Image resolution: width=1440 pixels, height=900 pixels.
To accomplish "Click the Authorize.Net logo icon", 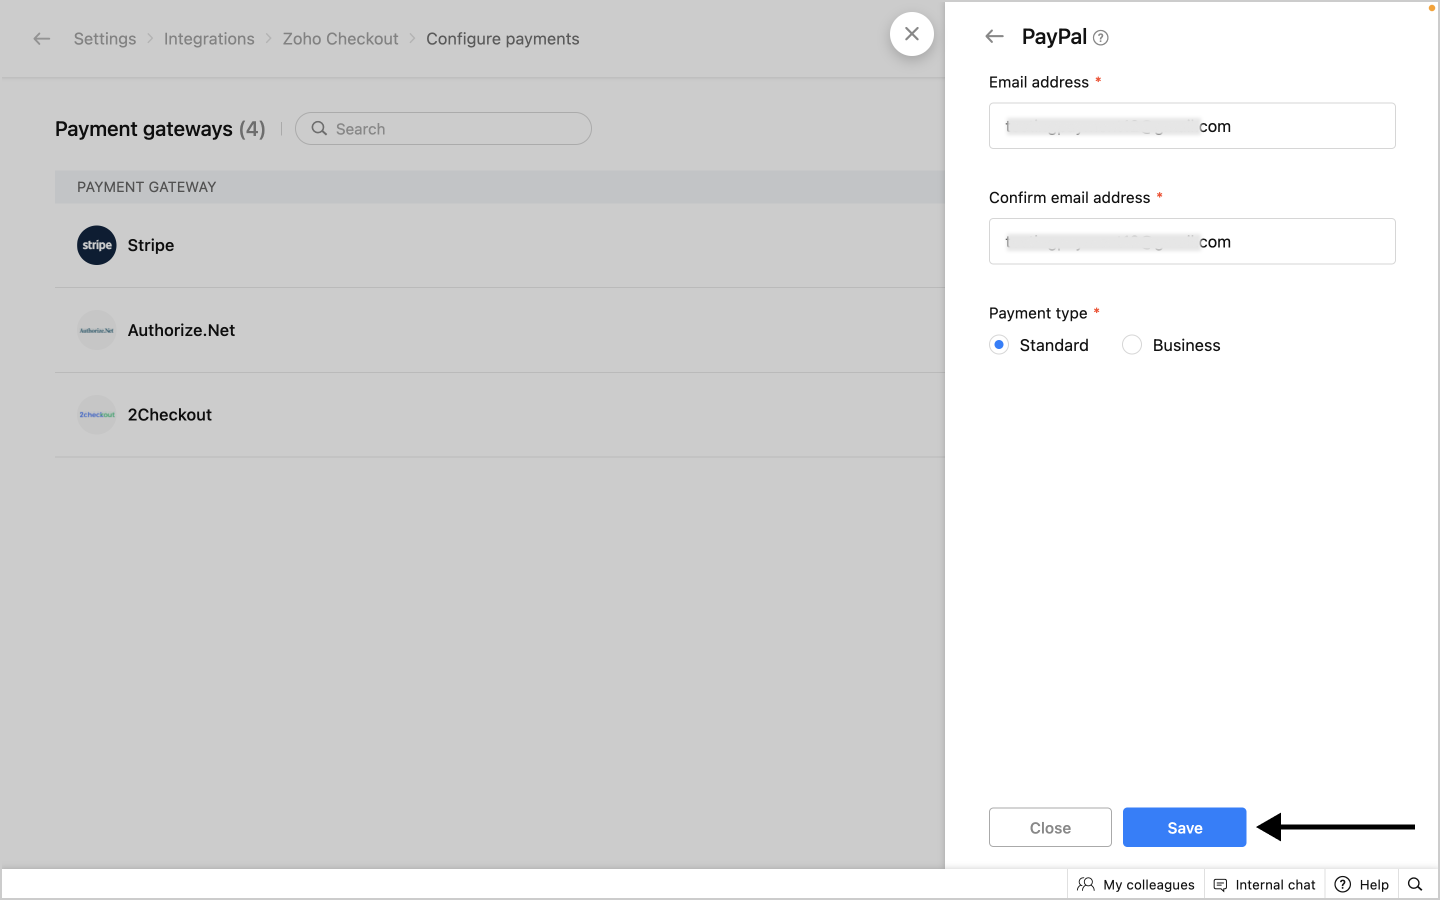I will coord(97,330).
